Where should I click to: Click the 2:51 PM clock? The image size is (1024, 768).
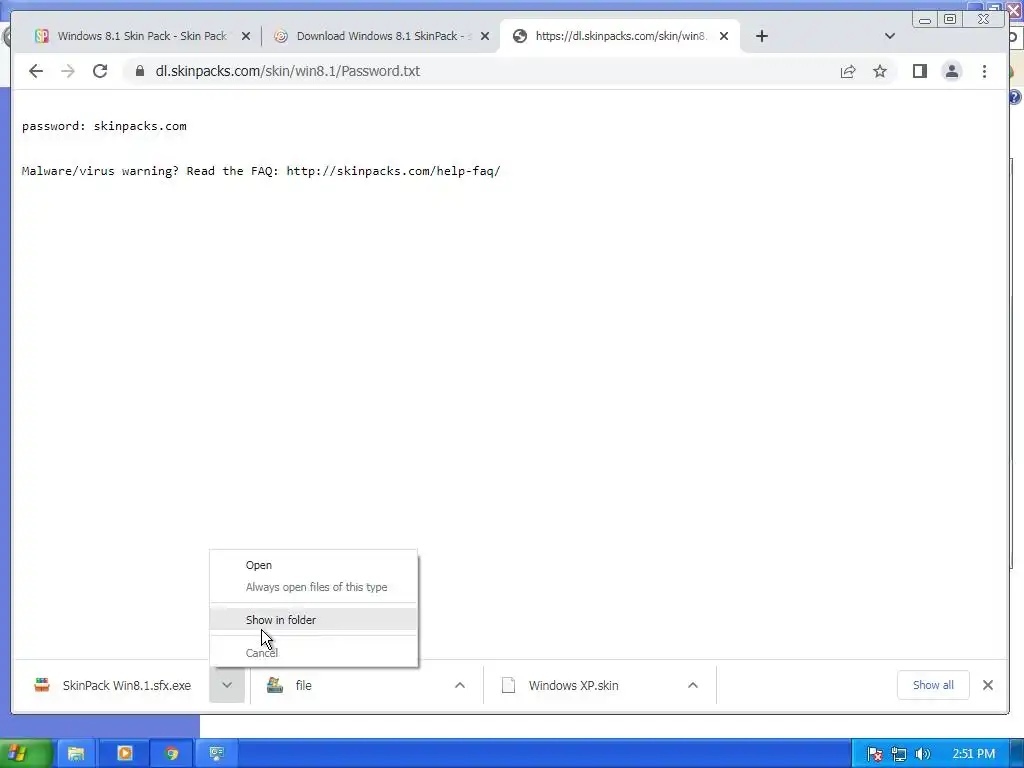(x=974, y=754)
